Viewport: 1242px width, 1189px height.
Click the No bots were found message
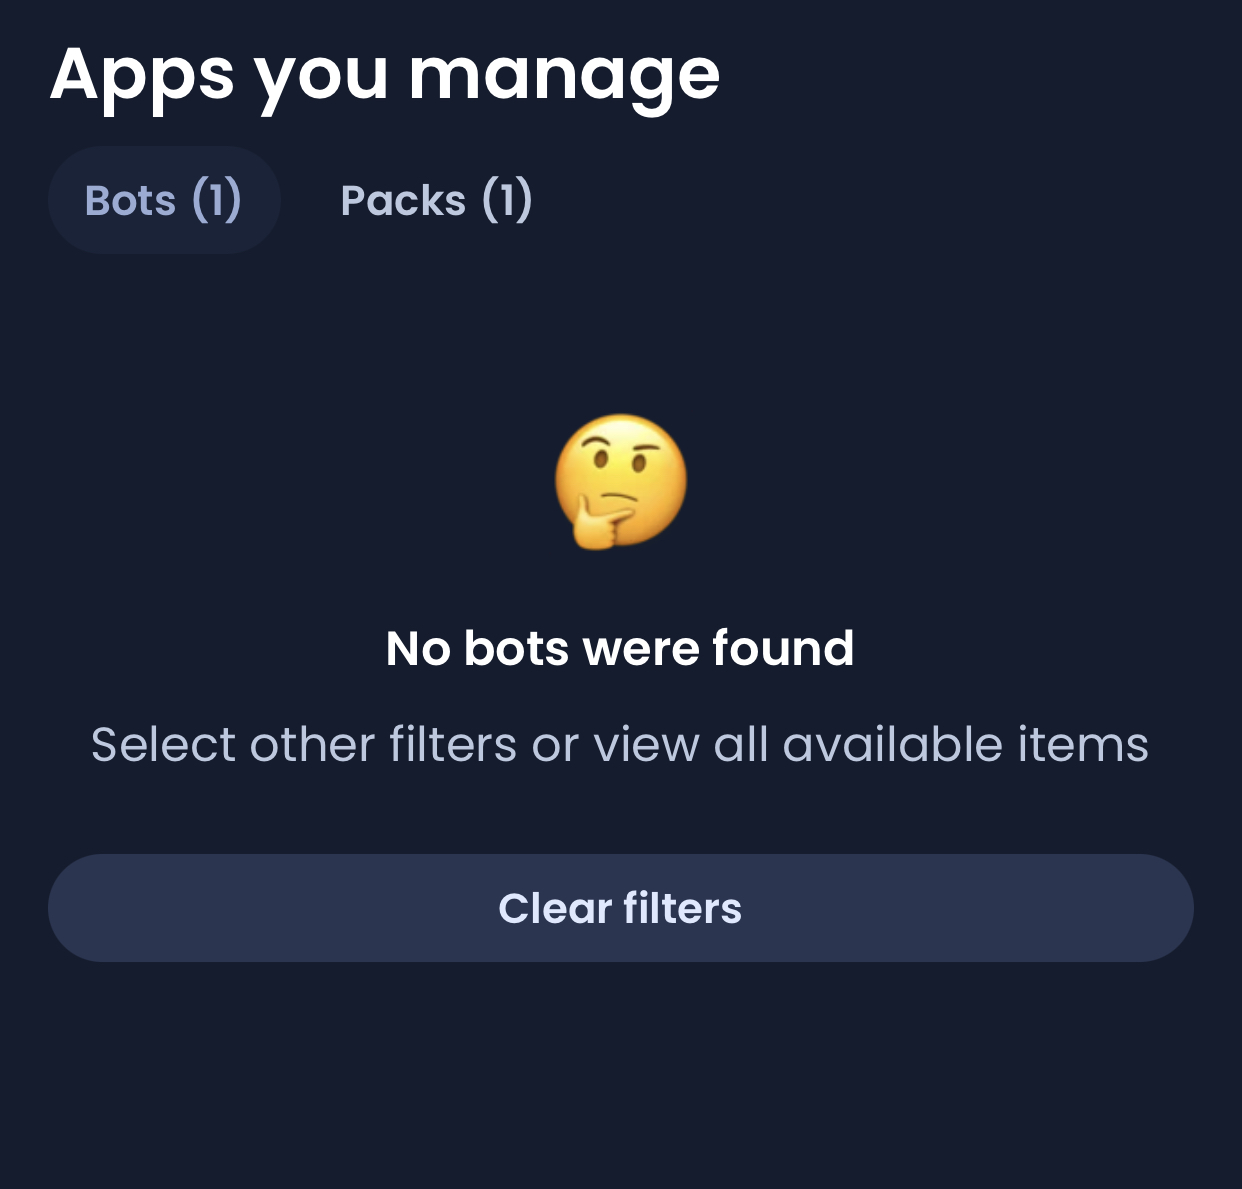(x=621, y=647)
